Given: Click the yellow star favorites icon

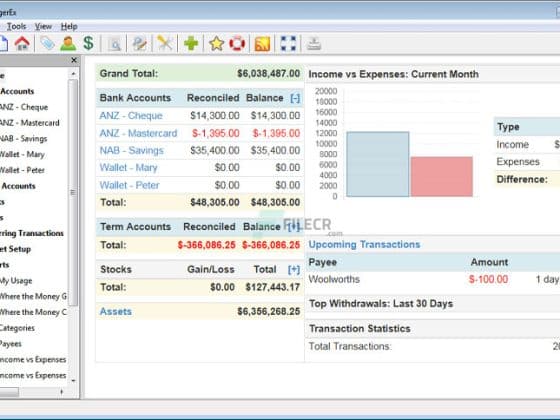Looking at the screenshot, I should tap(216, 44).
